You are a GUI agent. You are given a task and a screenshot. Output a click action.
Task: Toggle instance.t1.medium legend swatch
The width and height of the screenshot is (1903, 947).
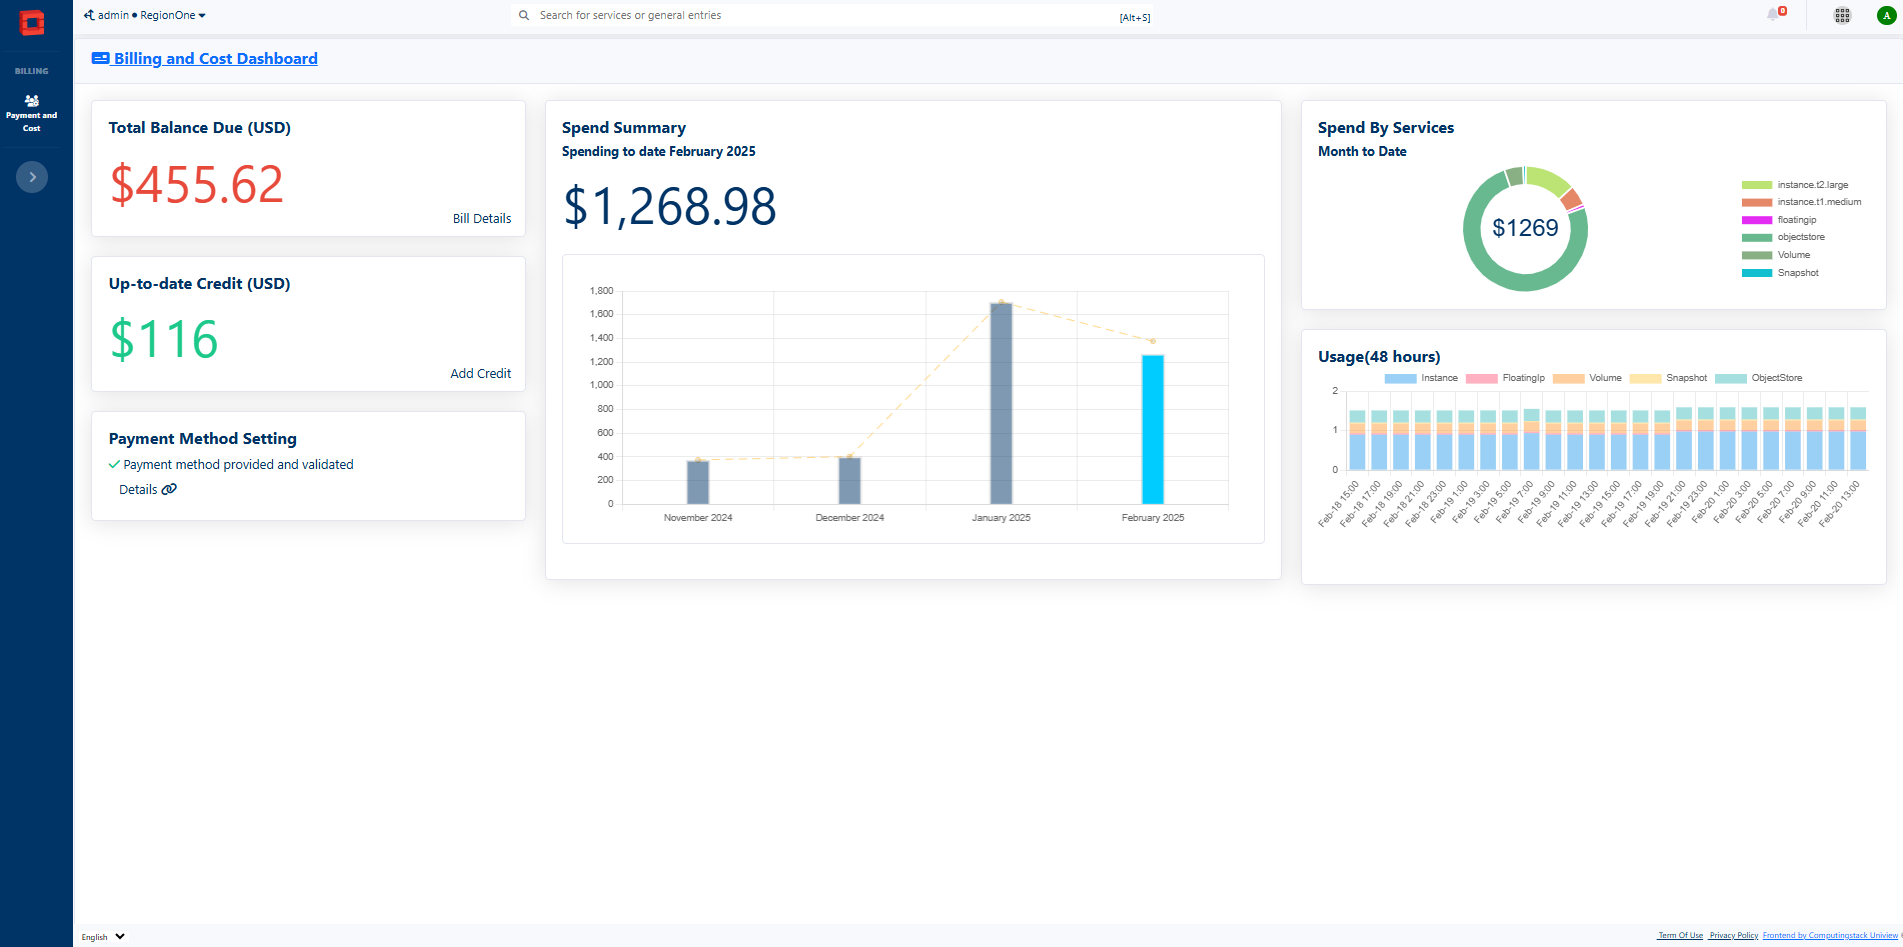(x=1757, y=202)
